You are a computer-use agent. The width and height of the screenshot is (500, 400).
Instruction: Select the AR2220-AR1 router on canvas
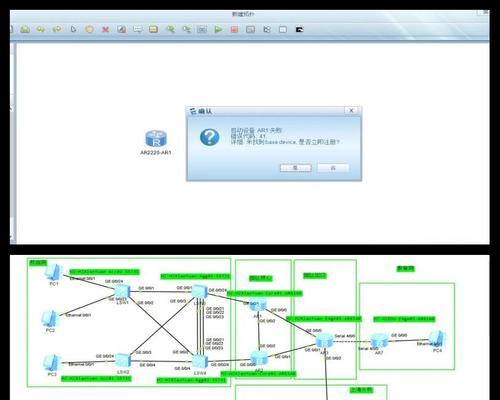pyautogui.click(x=156, y=139)
